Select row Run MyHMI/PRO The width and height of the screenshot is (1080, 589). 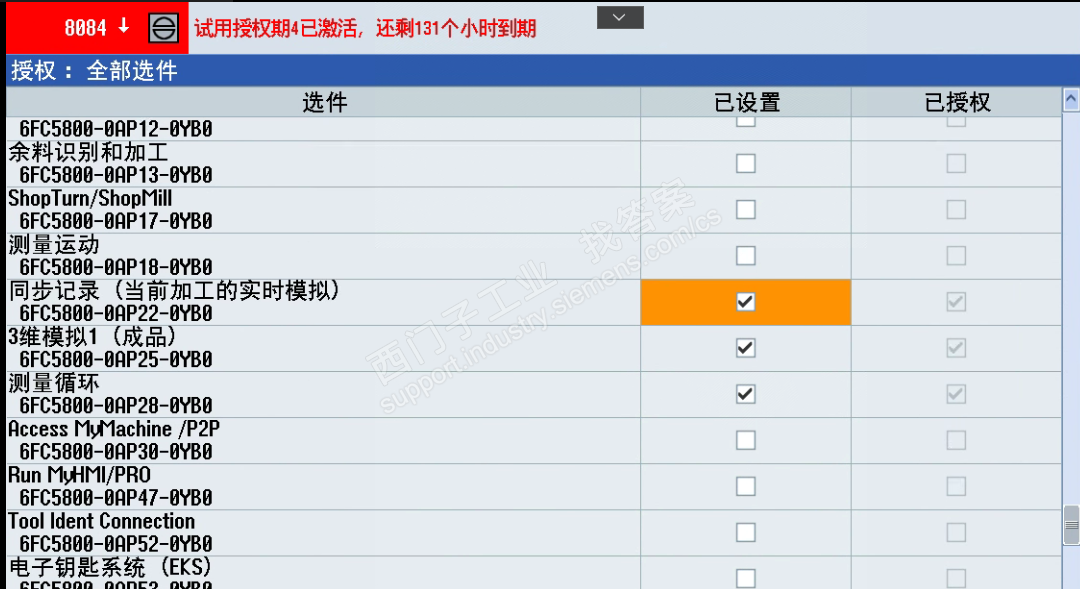[534, 487]
